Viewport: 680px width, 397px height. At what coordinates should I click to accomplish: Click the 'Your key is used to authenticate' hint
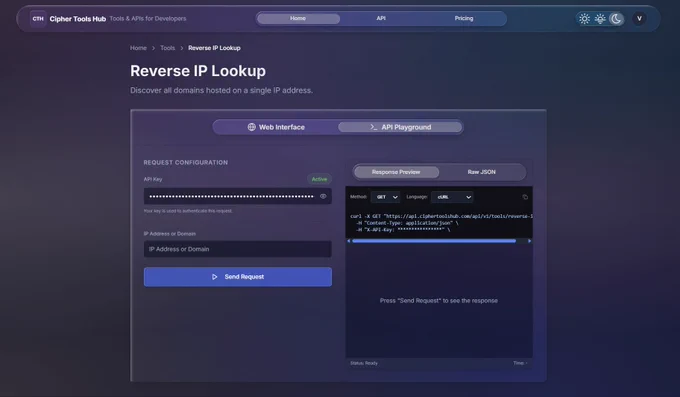[x=188, y=211]
